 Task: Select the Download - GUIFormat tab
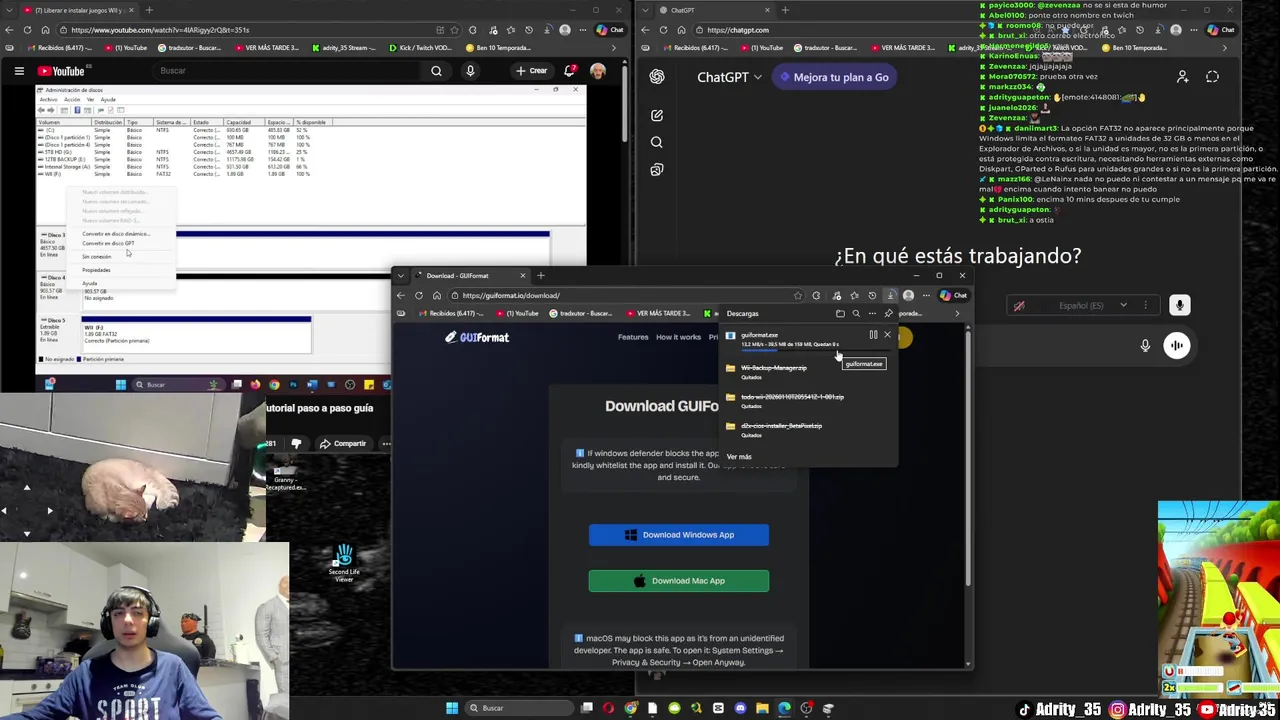click(470, 276)
